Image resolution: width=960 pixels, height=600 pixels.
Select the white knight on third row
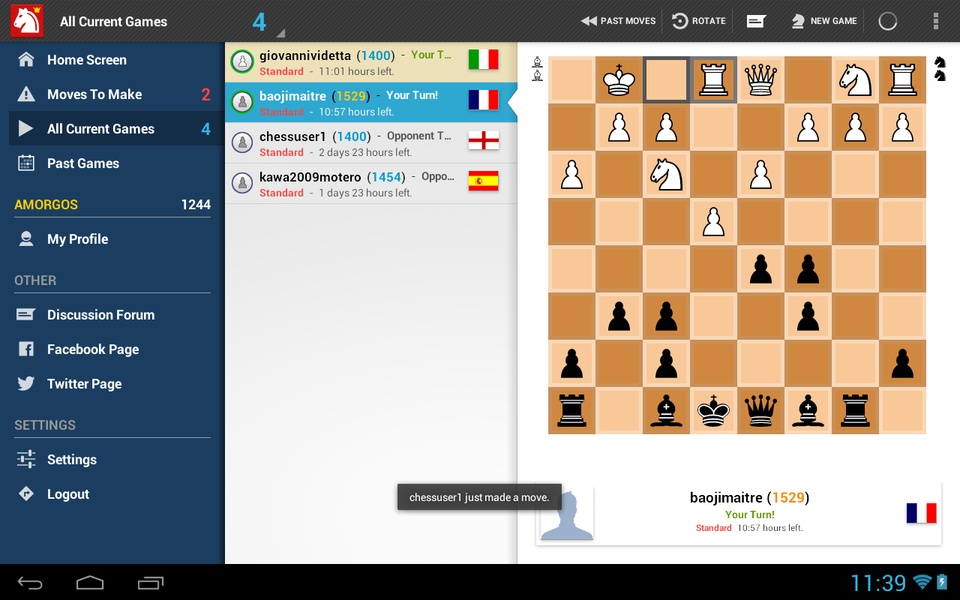666,174
